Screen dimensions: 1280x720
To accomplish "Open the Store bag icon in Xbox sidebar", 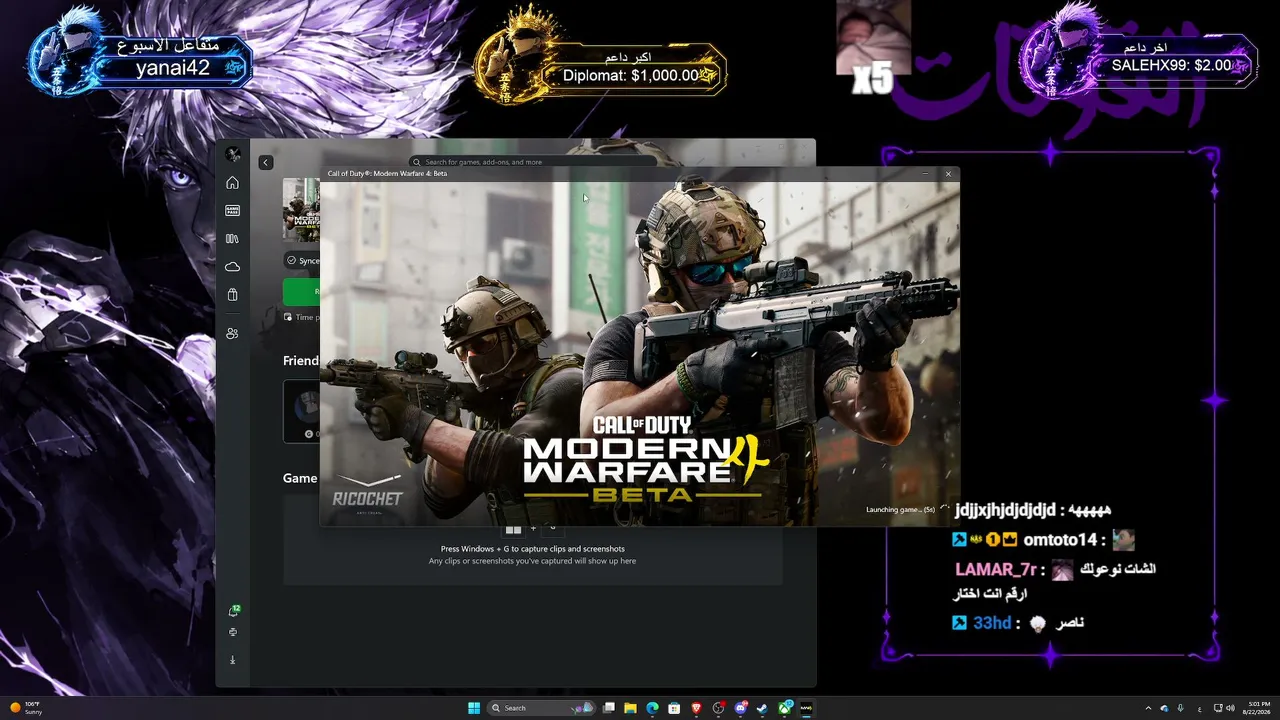I will tap(233, 295).
